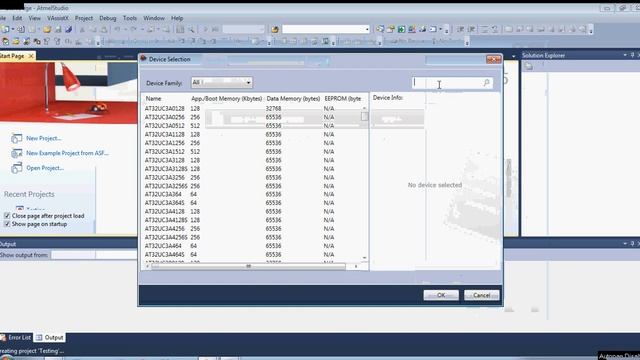
Task: Open the Solution Explorer window position dropdown arrow
Action: 625,55
